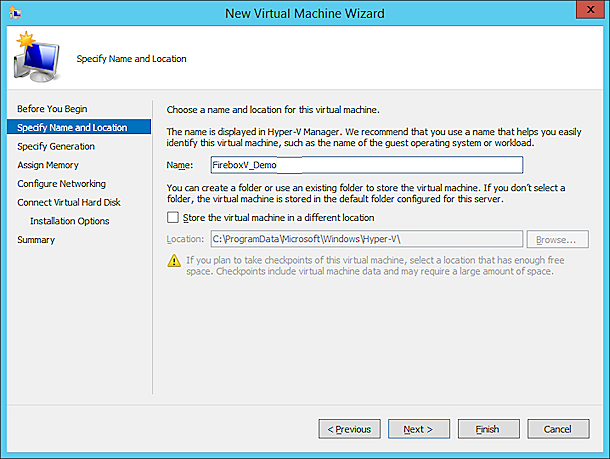Click the Location path field
This screenshot has width=610, height=459.
click(366, 239)
